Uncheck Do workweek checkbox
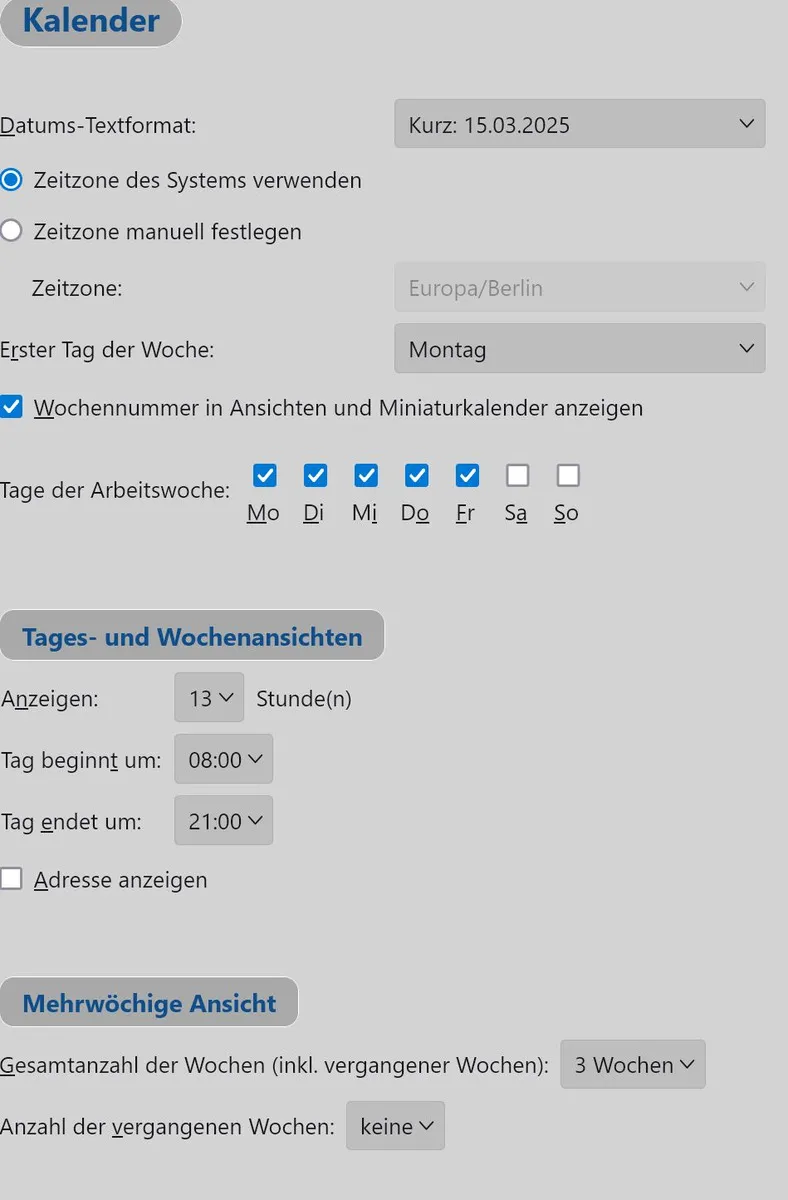788x1200 pixels. click(416, 475)
